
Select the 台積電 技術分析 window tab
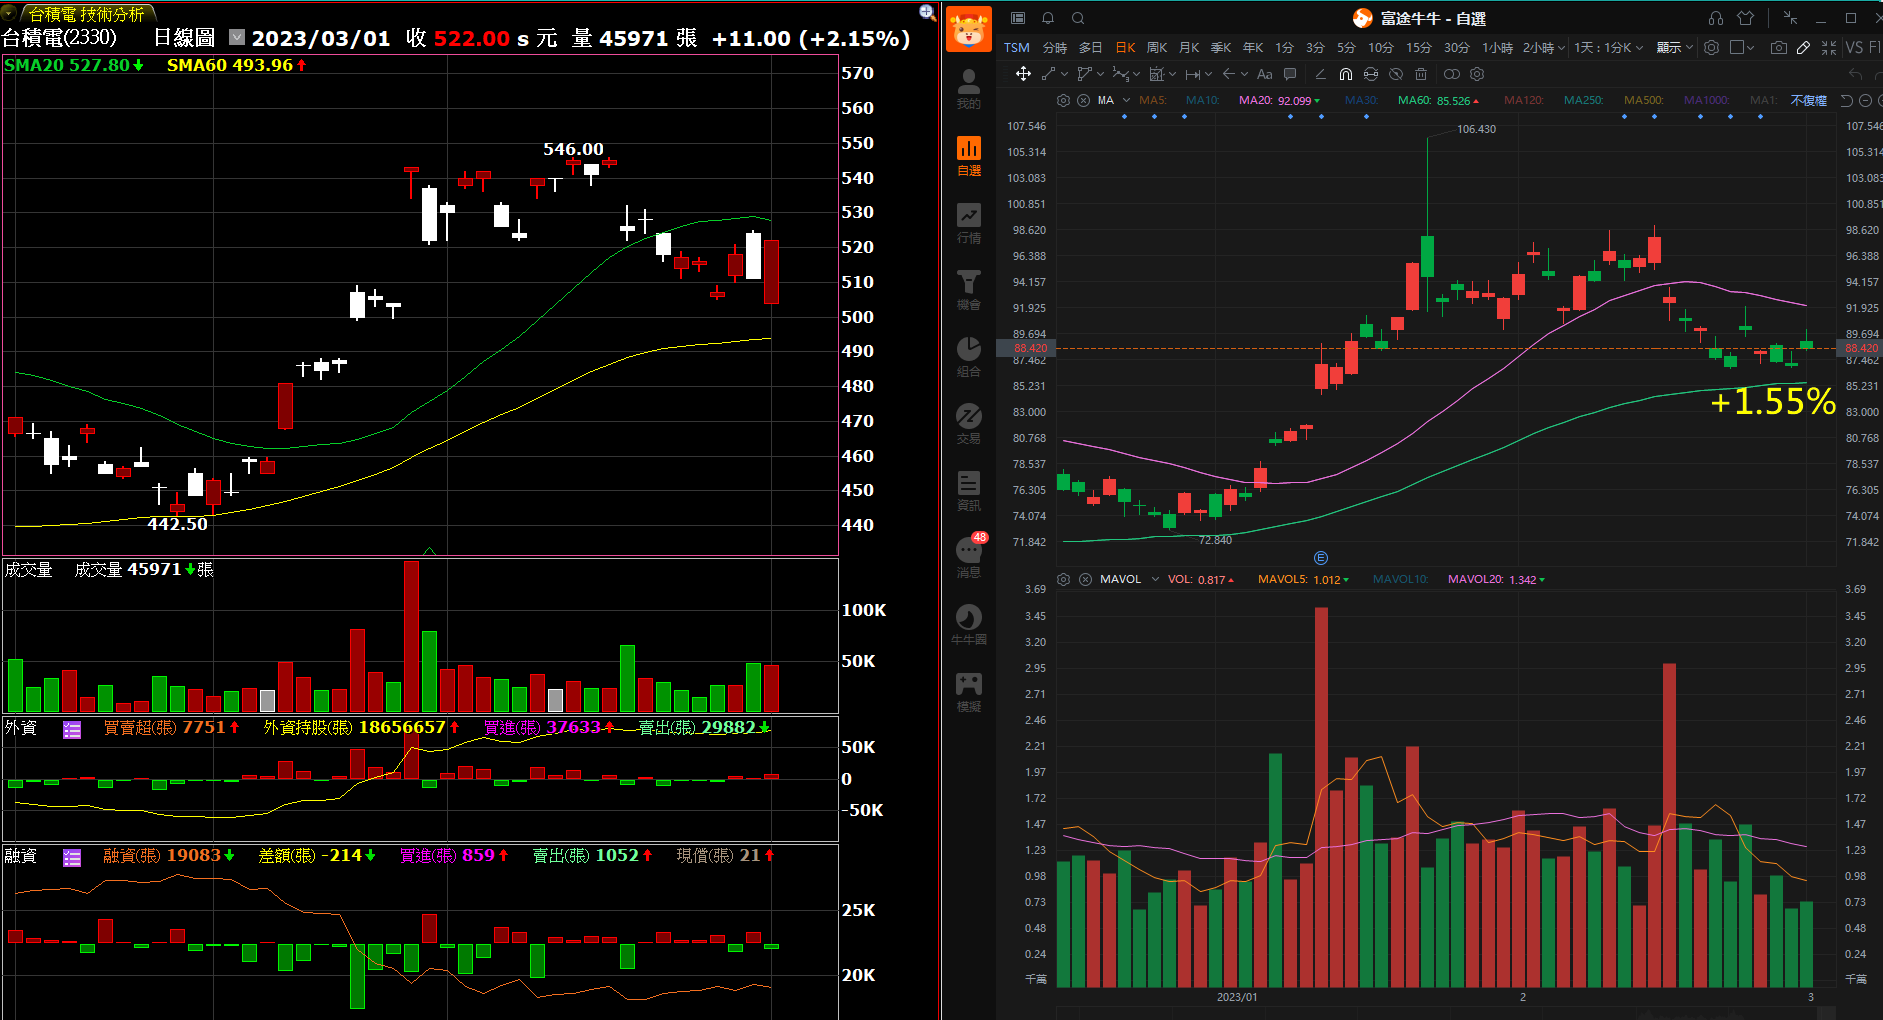86,14
